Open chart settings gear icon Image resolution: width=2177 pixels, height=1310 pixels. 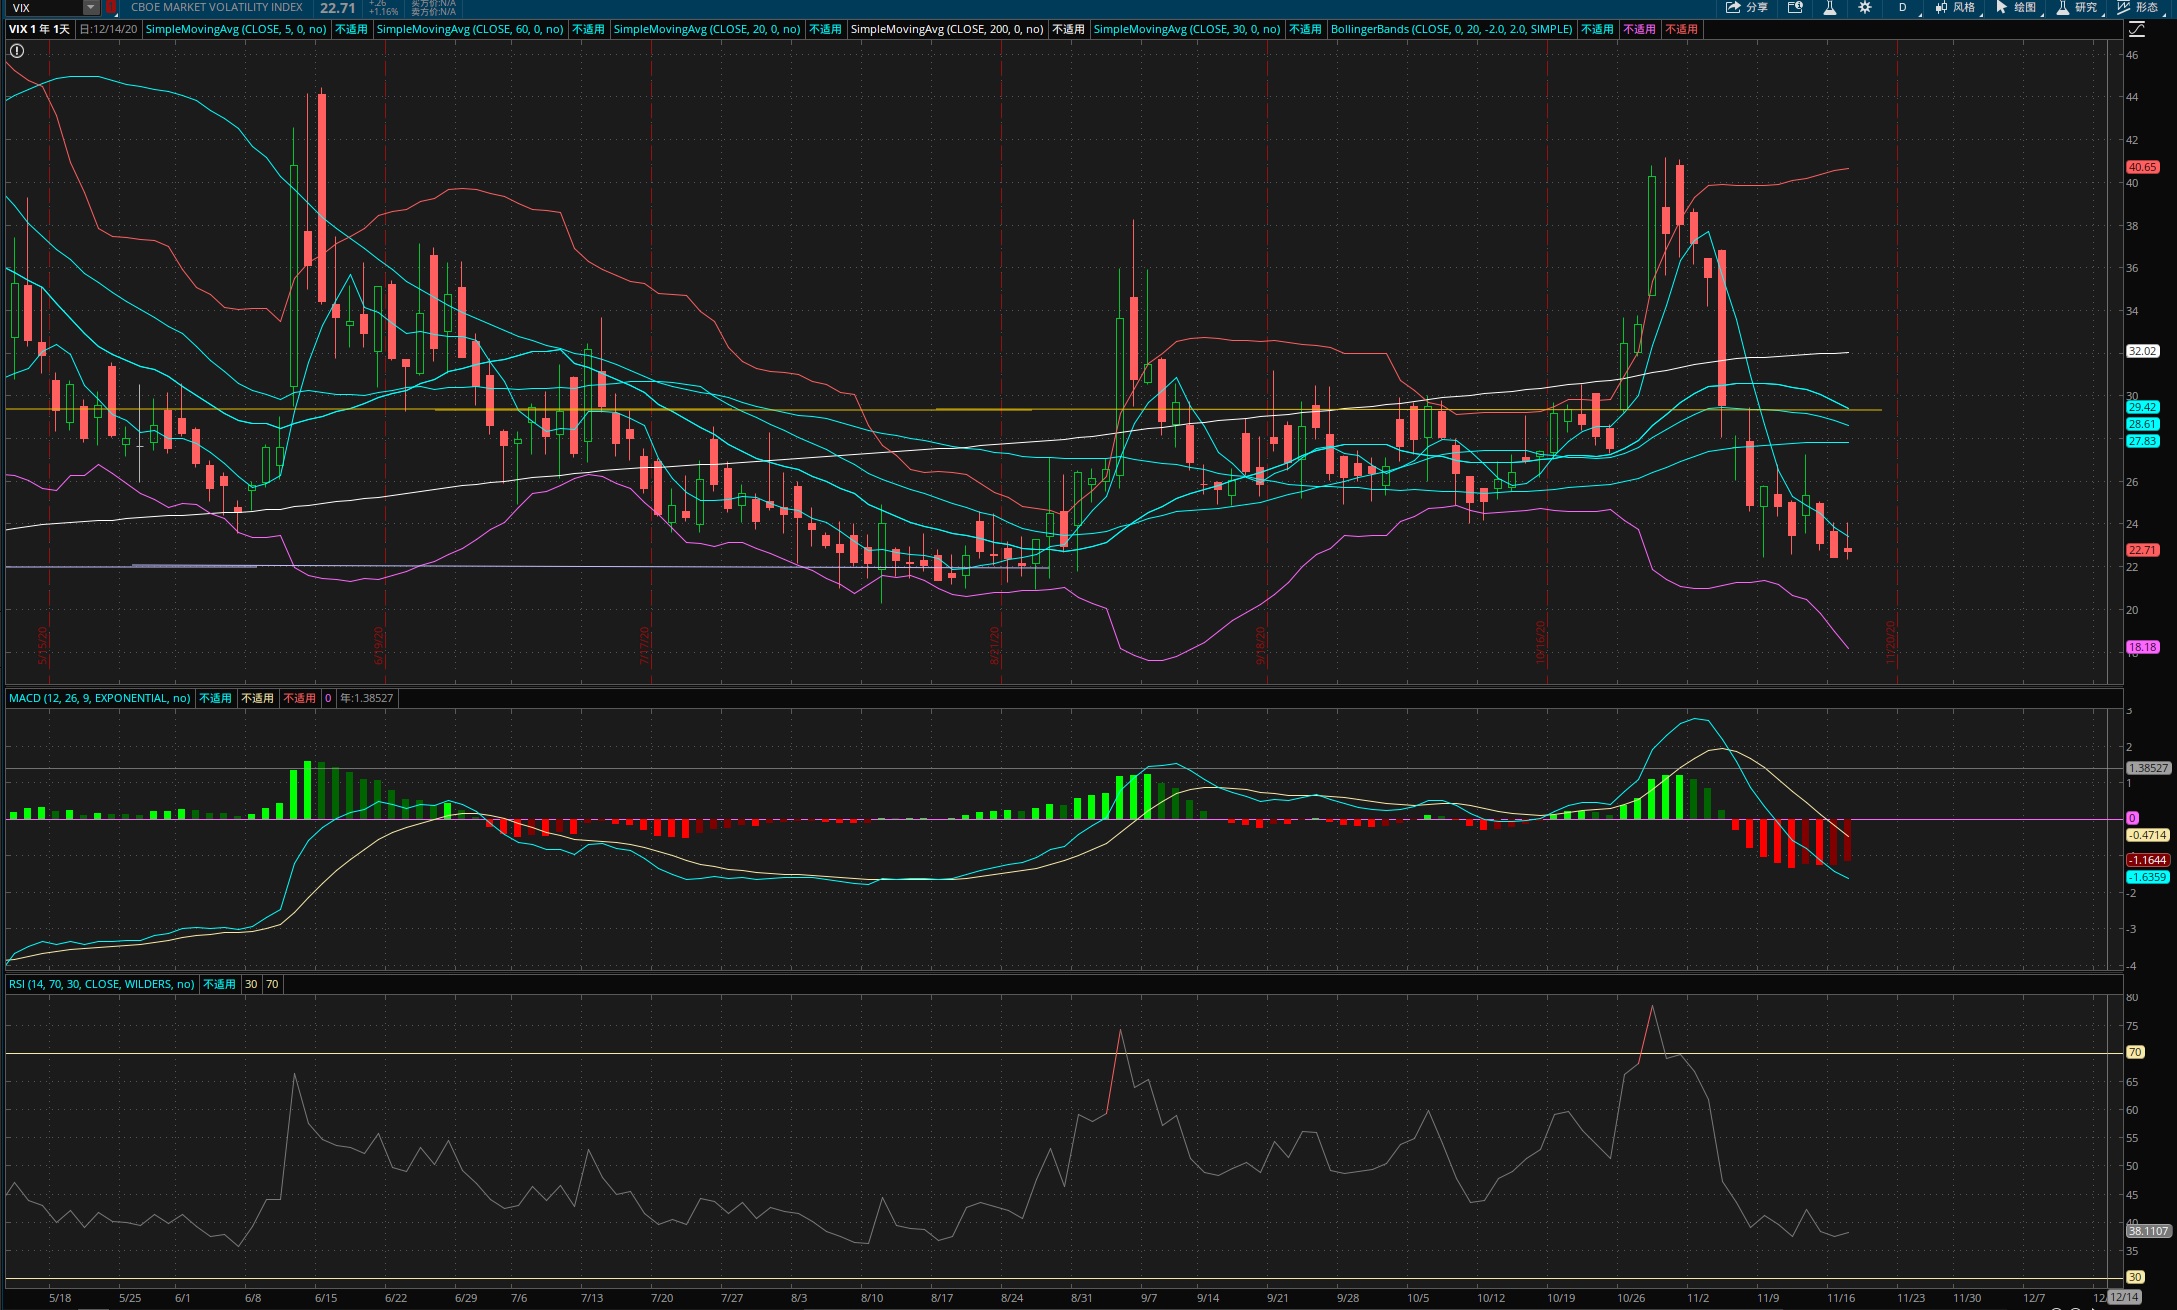pyautogui.click(x=1864, y=7)
